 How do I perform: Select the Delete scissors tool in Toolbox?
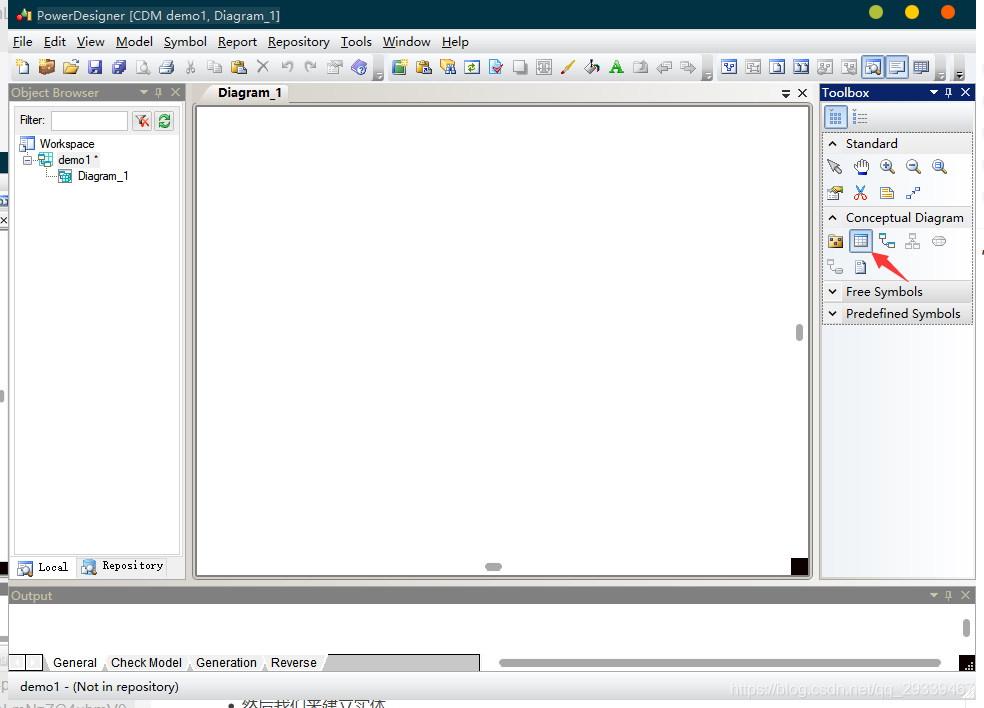(860, 193)
